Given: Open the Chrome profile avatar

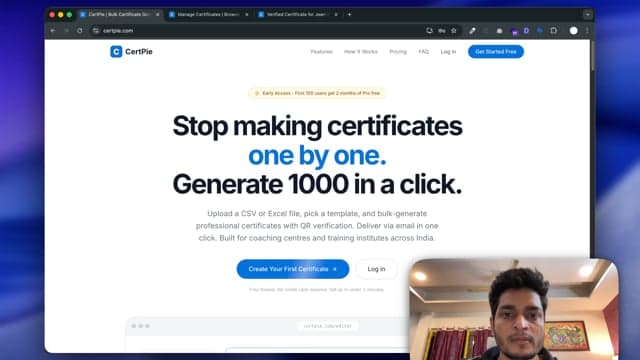Looking at the screenshot, I should (x=573, y=31).
